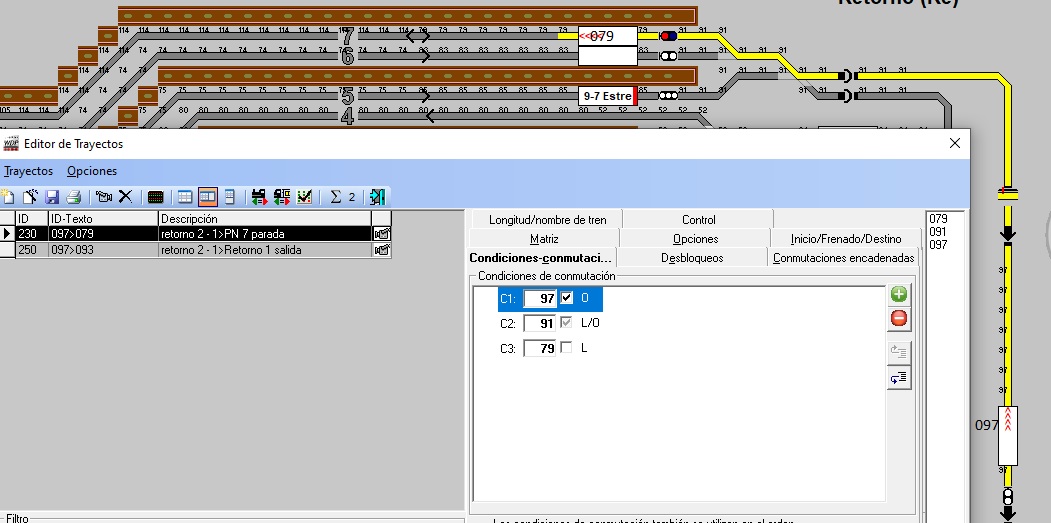Add a switching condition with the green plus
This screenshot has height=523, width=1051.
pyautogui.click(x=899, y=294)
